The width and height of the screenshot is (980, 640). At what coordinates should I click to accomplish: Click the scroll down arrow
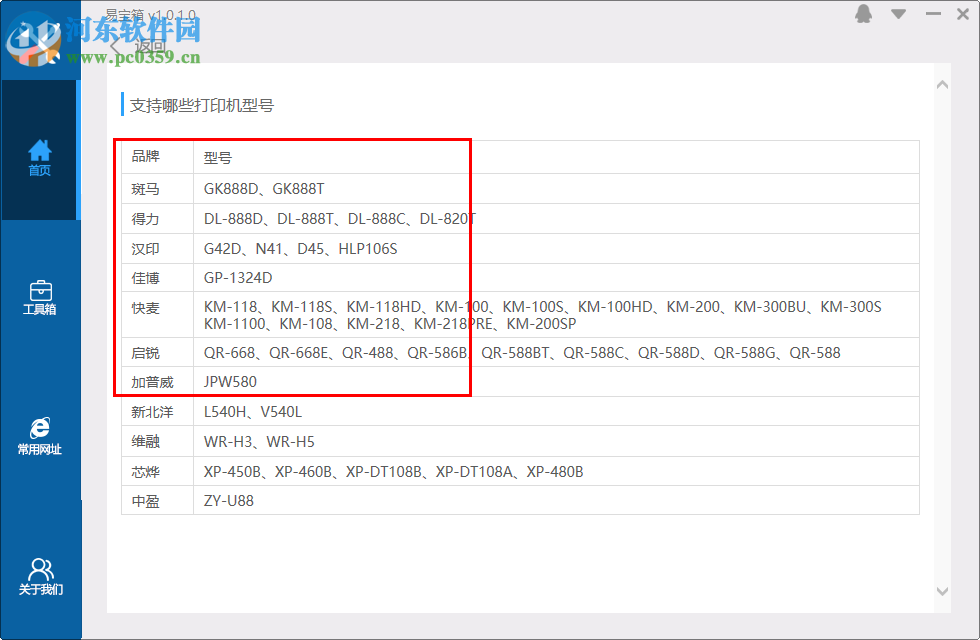click(x=942, y=591)
